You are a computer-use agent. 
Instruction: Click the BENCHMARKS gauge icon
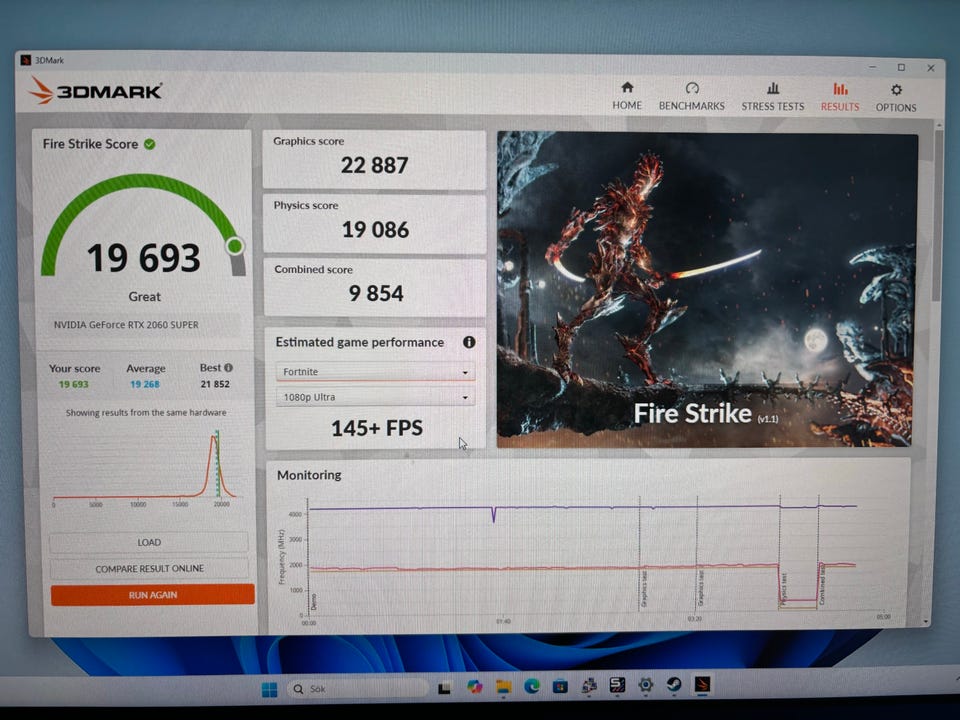click(x=692, y=88)
